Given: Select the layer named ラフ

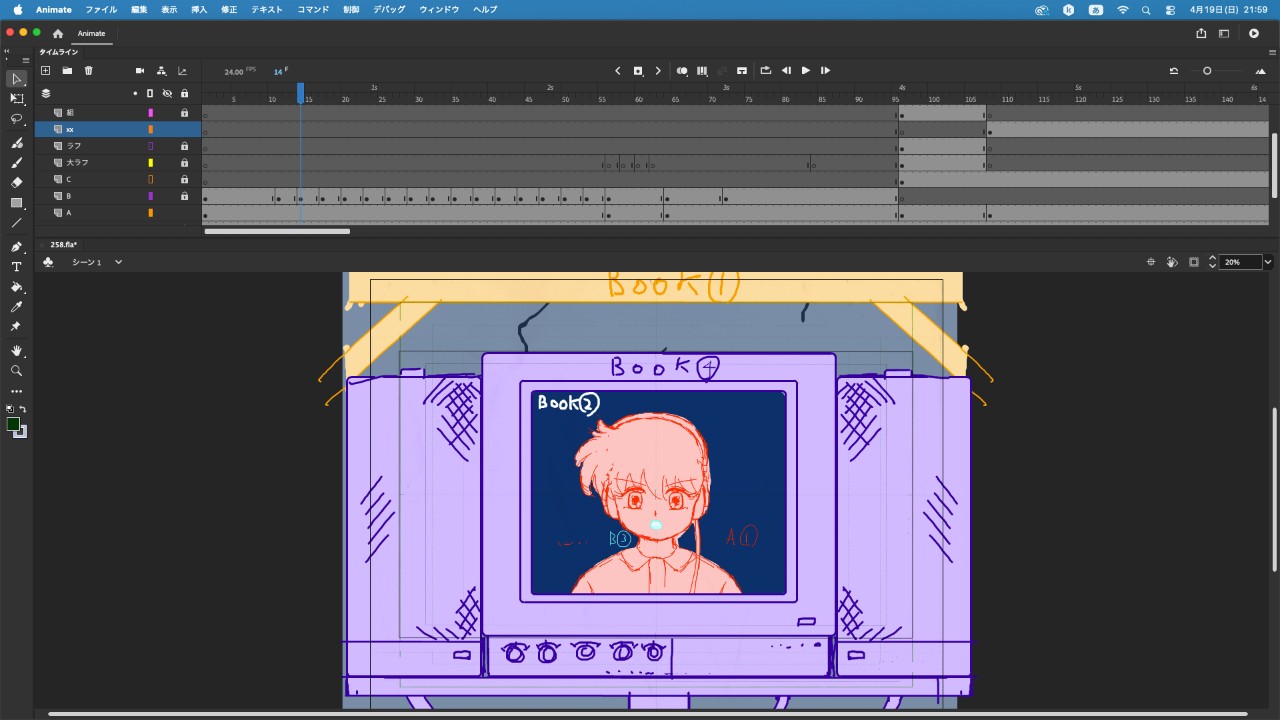Looking at the screenshot, I should click(74, 146).
